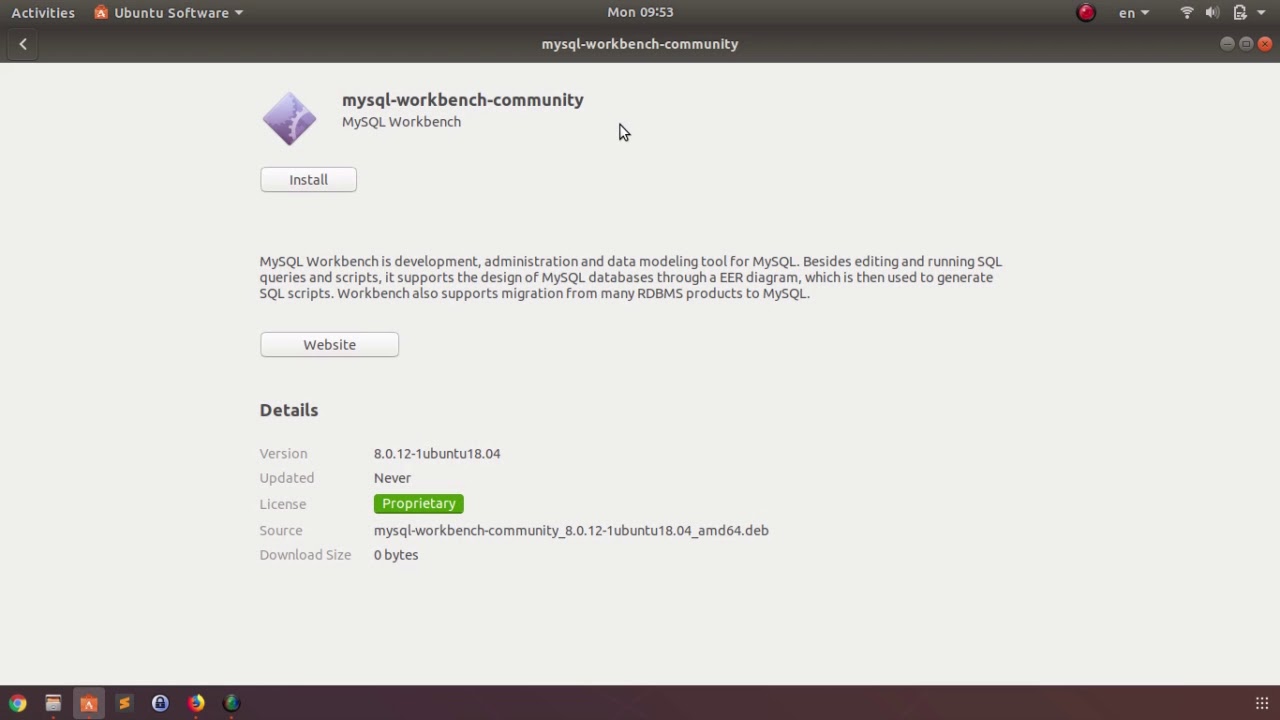Minimize the Ubuntu Software window
The height and width of the screenshot is (720, 1280).
point(1227,44)
